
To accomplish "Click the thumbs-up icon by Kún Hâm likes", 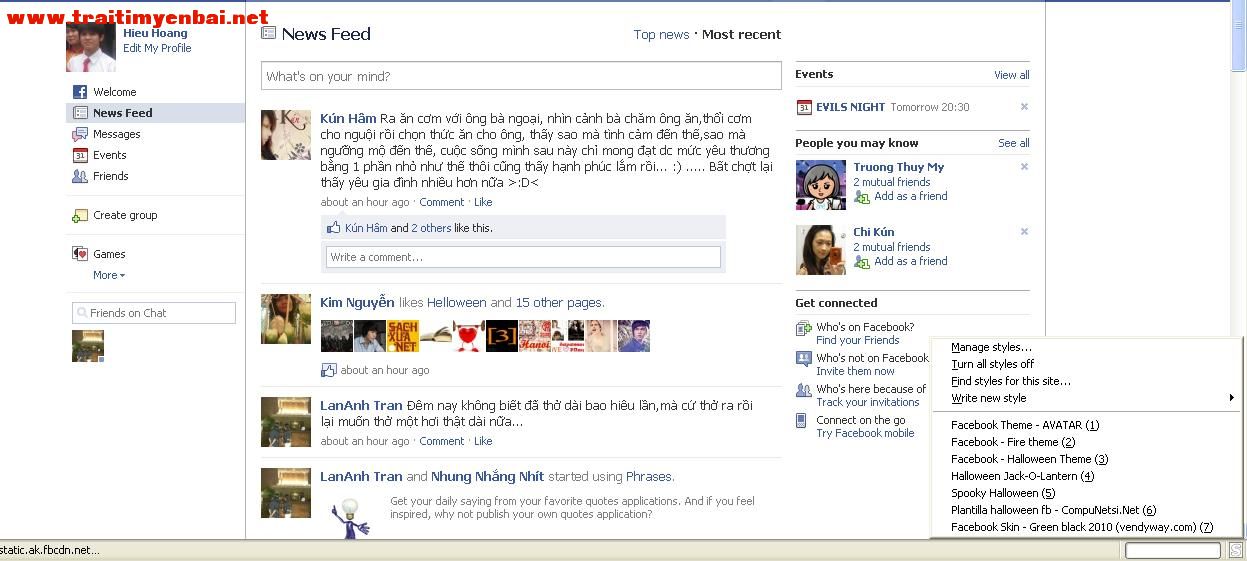I will click(x=334, y=228).
